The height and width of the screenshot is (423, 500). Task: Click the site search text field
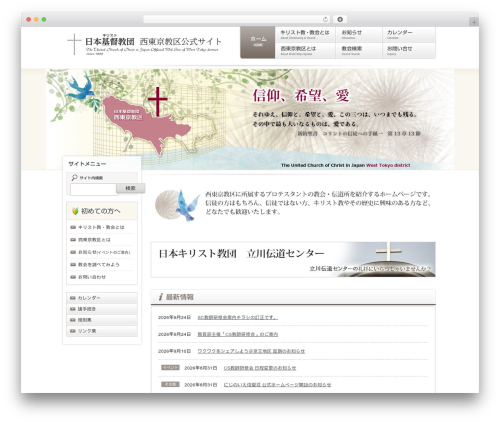click(93, 189)
